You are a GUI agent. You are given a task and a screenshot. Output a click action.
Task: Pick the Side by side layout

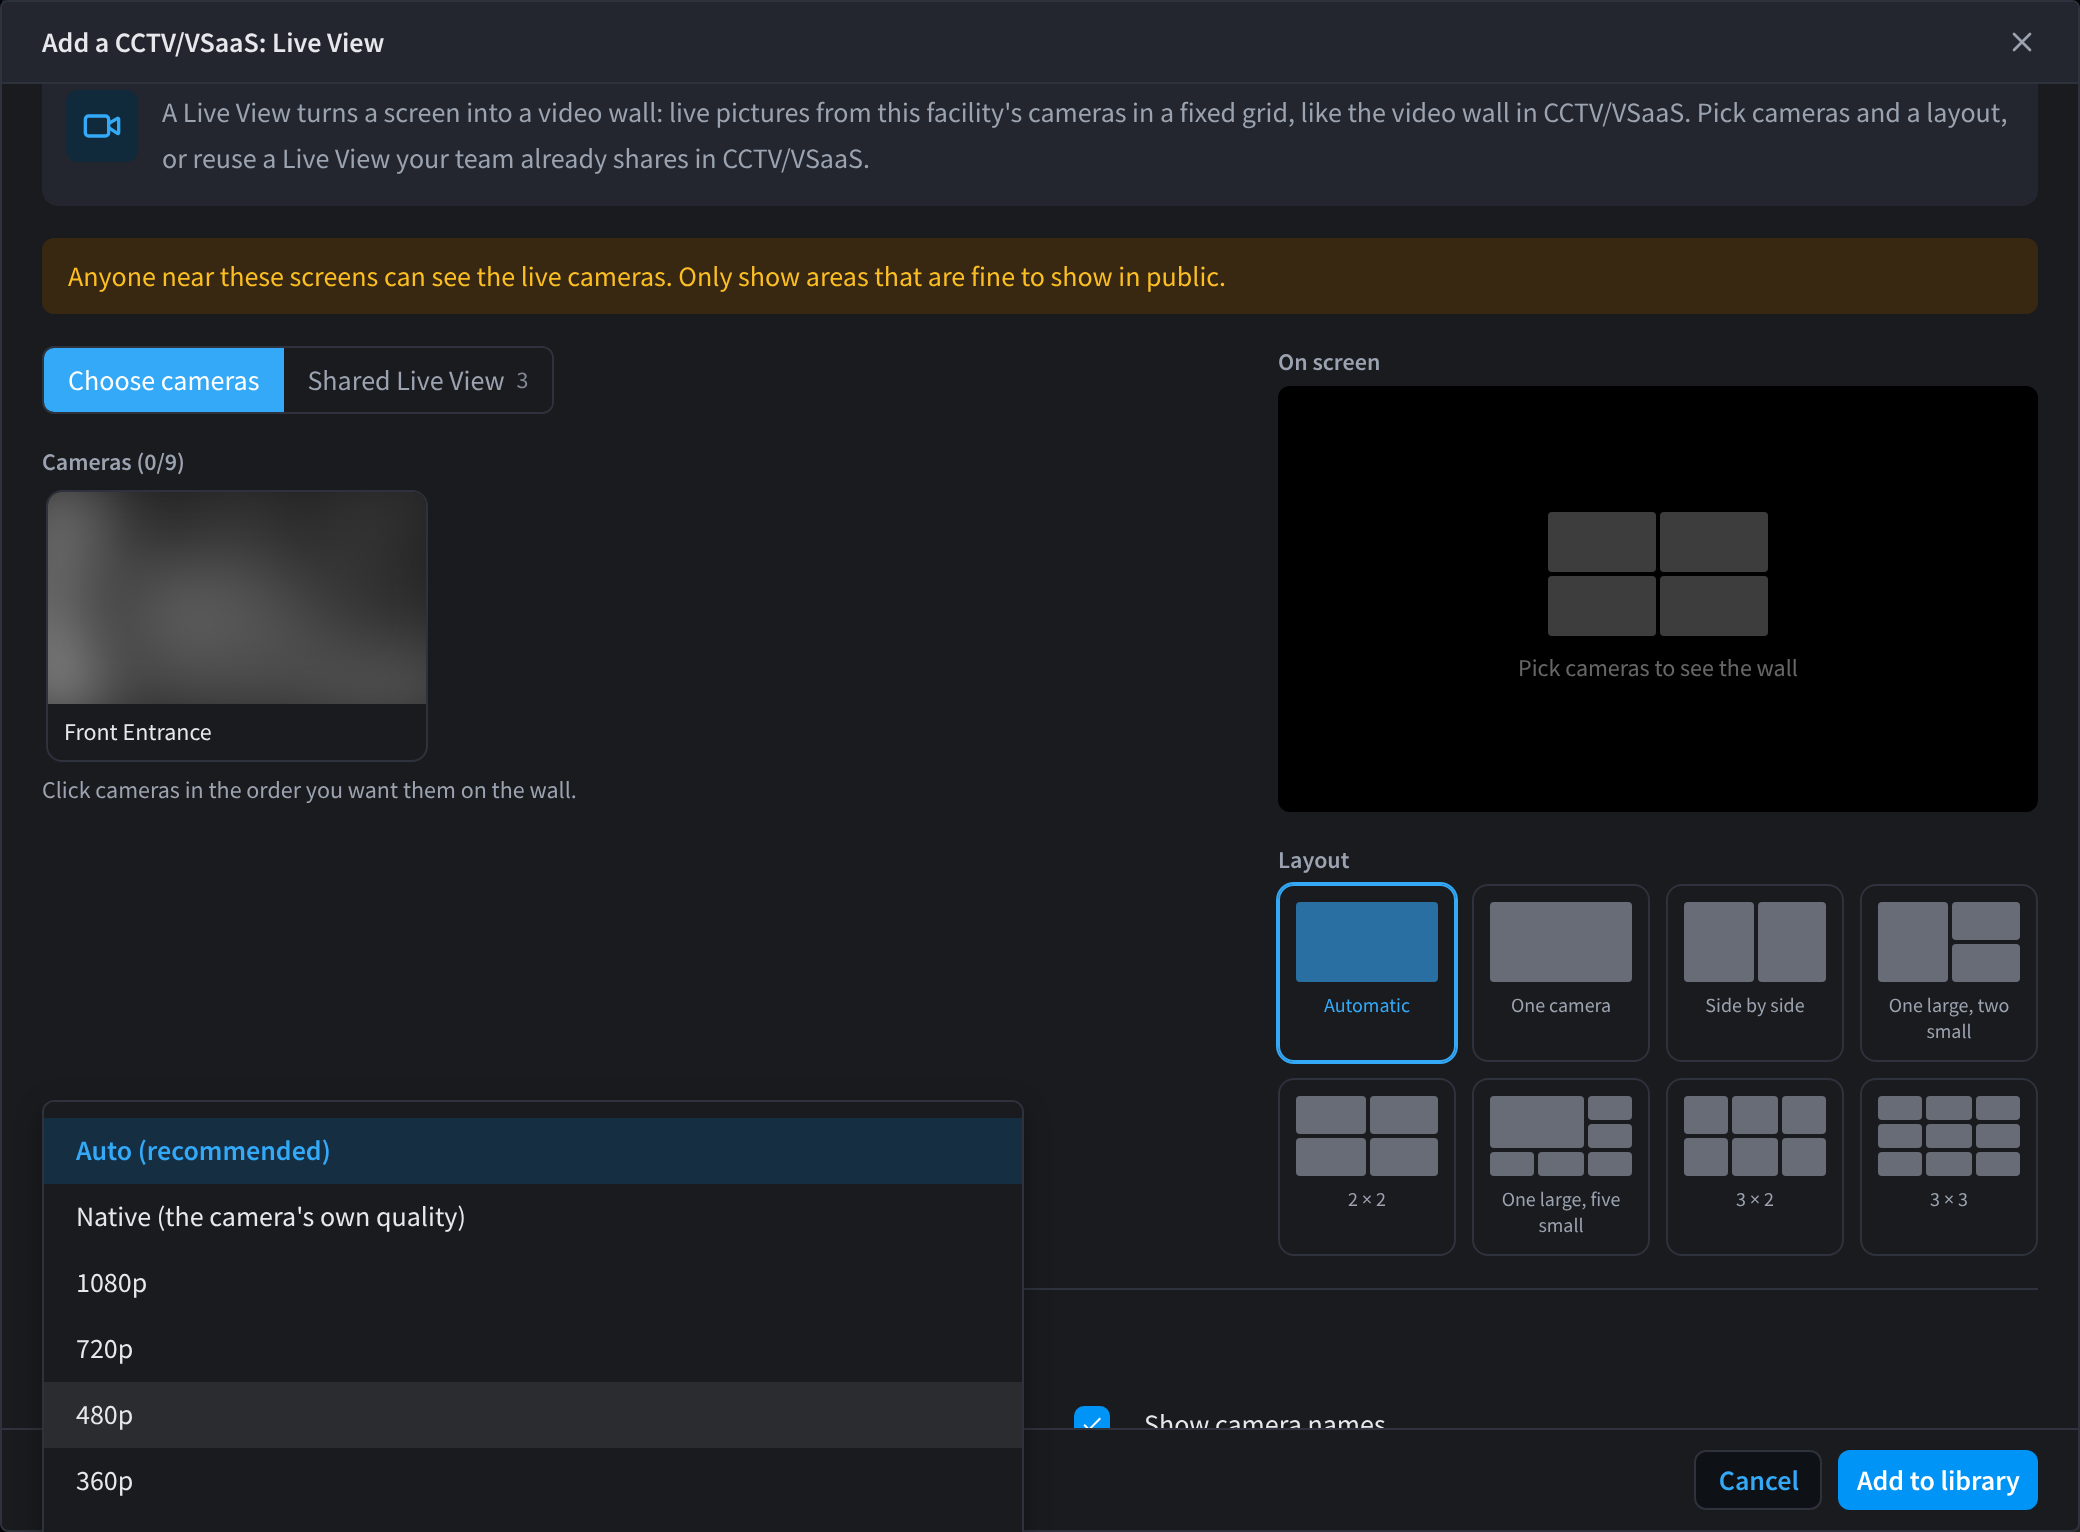click(x=1754, y=972)
